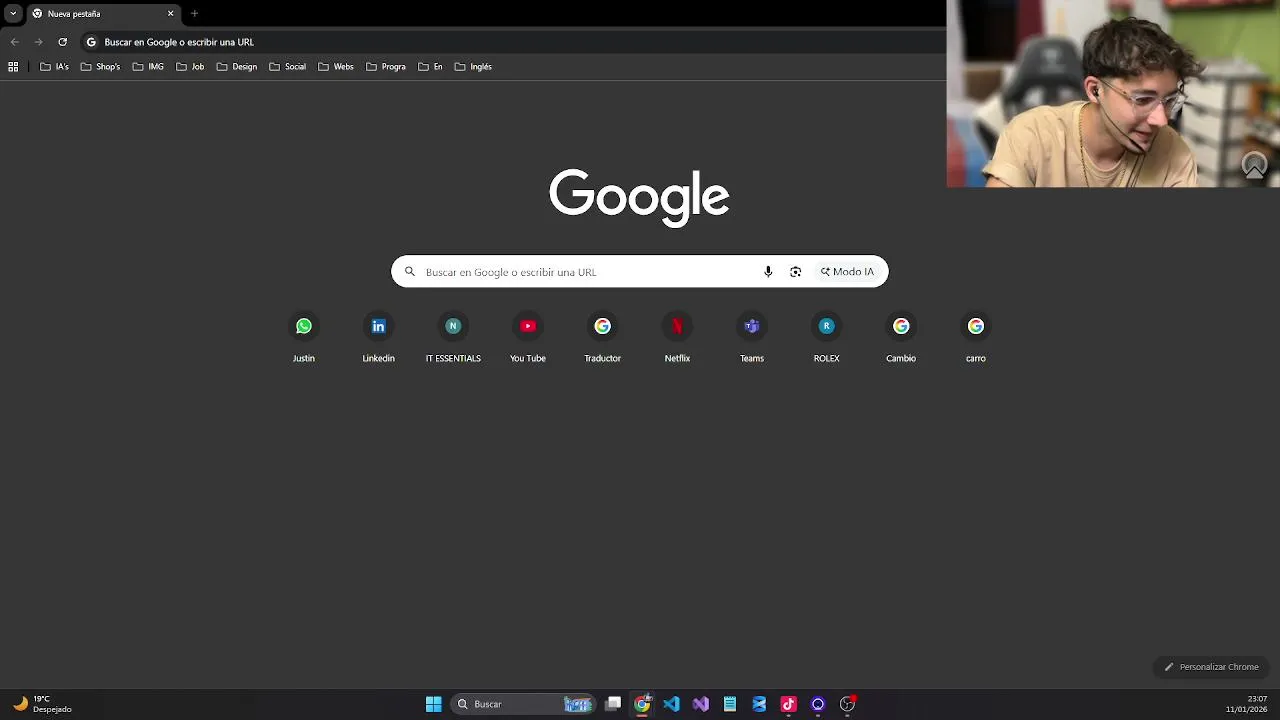Open the Progra bookmarks folder
The width and height of the screenshot is (1280, 720).
pyautogui.click(x=386, y=67)
